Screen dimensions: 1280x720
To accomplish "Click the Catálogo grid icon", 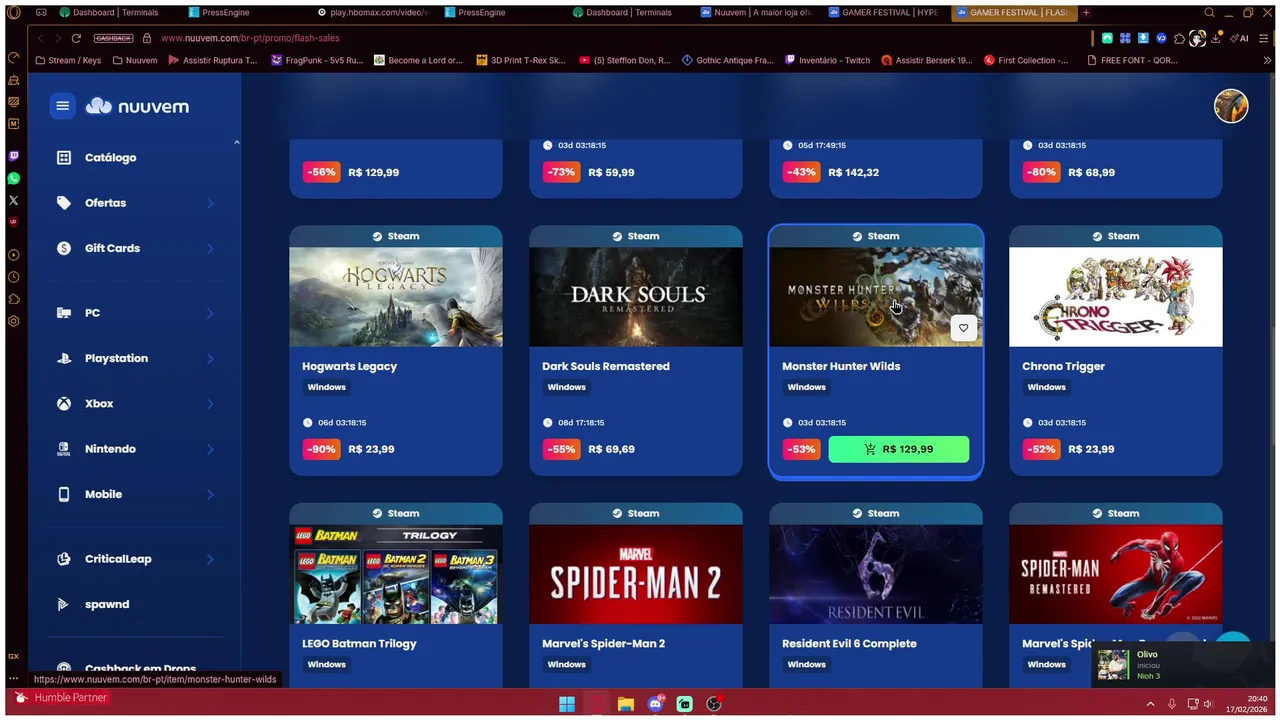I will (x=64, y=158).
